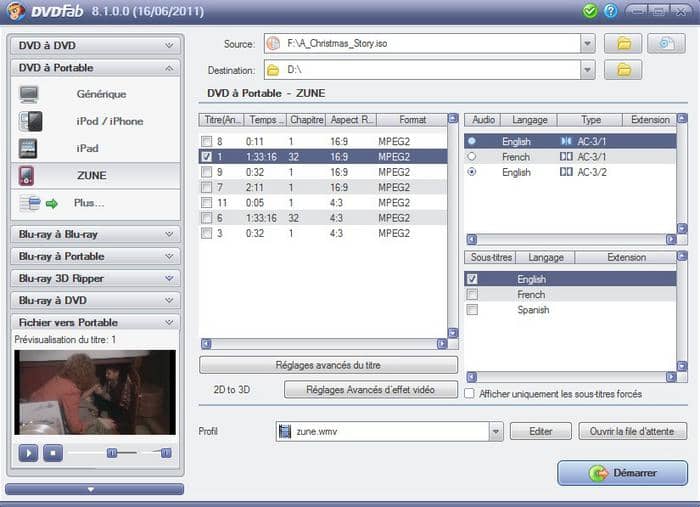This screenshot has height=507, width=700.
Task: Toggle Afficher uniquement les sous-titres forcés
Action: click(469, 394)
